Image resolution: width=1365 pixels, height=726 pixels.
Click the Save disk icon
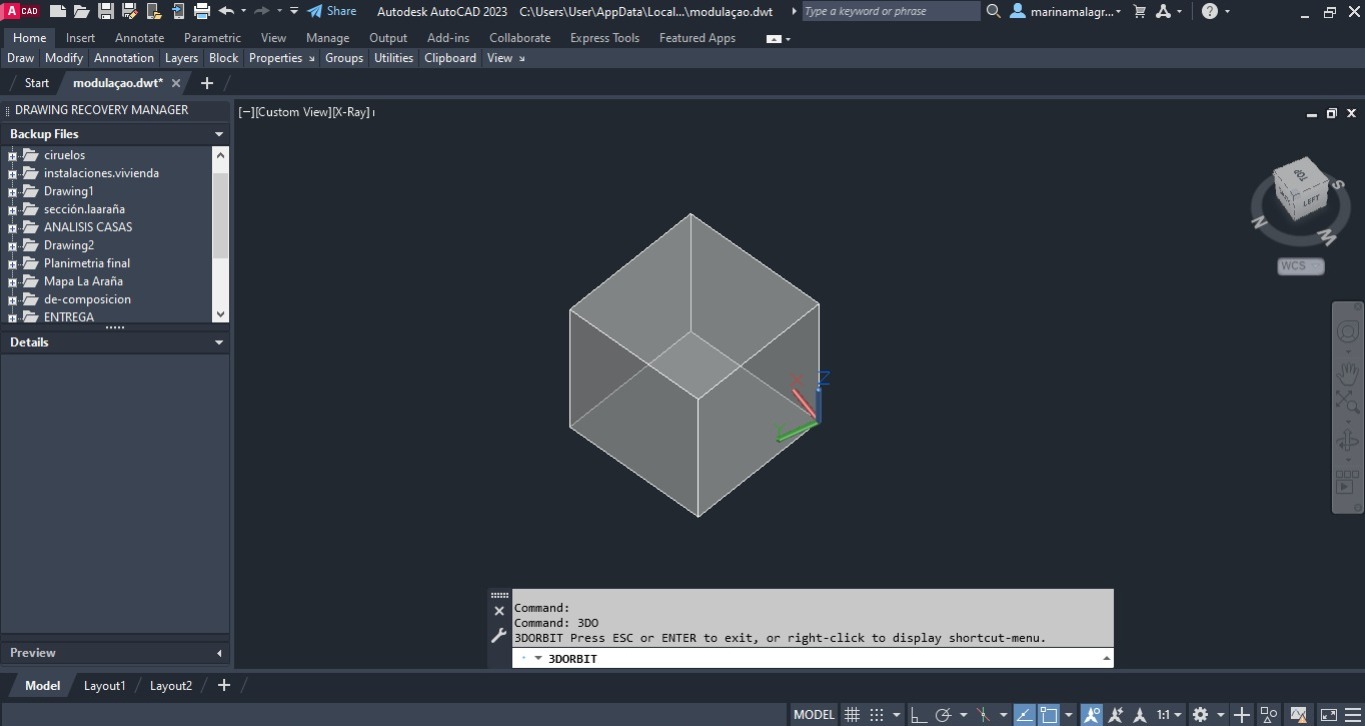tap(105, 11)
